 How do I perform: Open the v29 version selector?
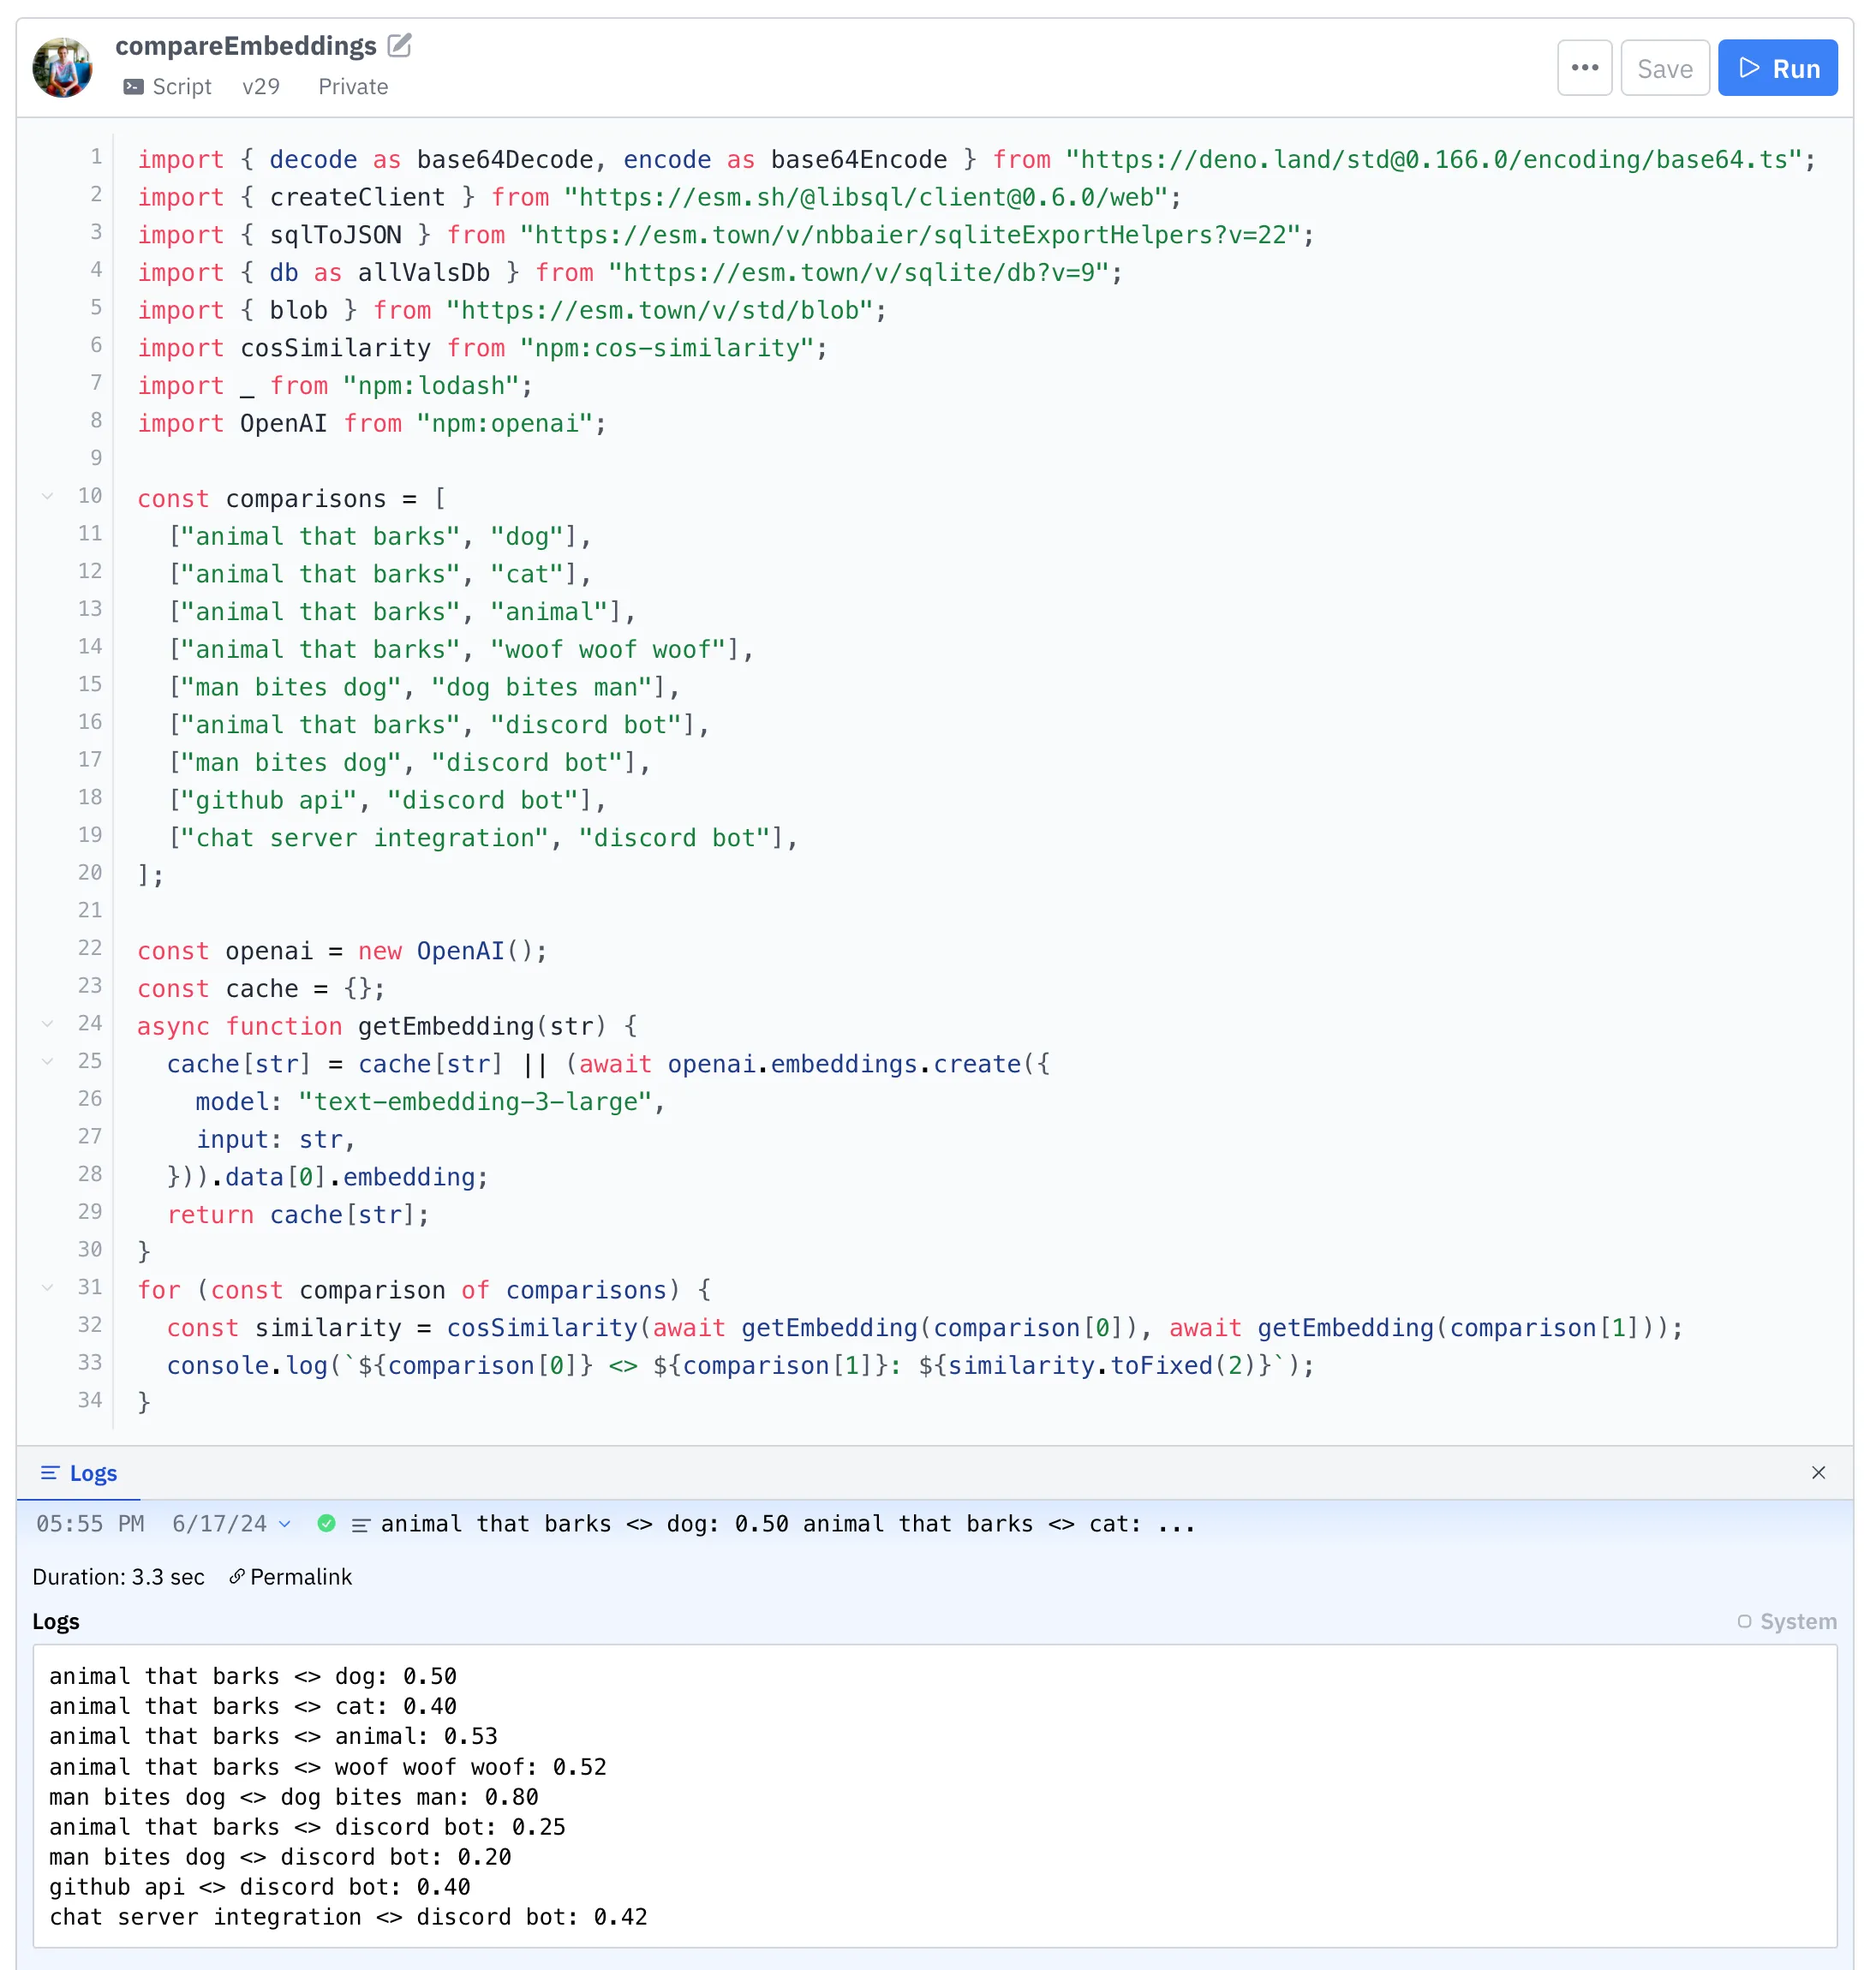coord(261,87)
